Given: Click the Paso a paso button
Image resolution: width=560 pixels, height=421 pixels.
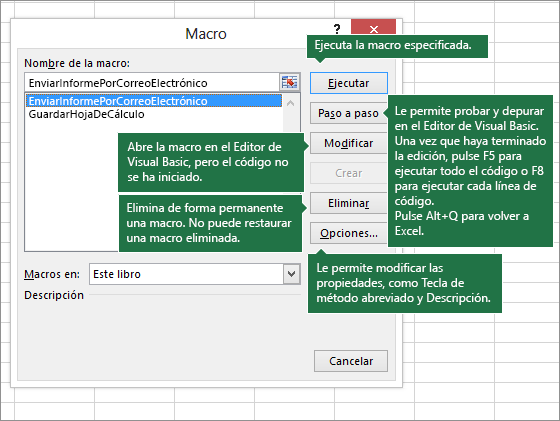Looking at the screenshot, I should (348, 113).
